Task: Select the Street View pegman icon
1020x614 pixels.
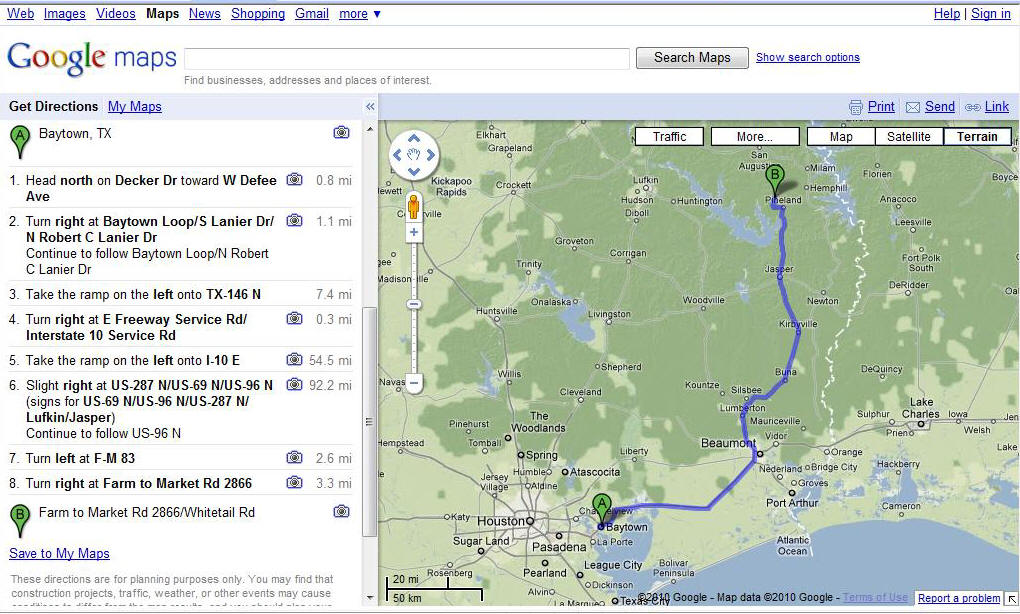Action: point(413,207)
